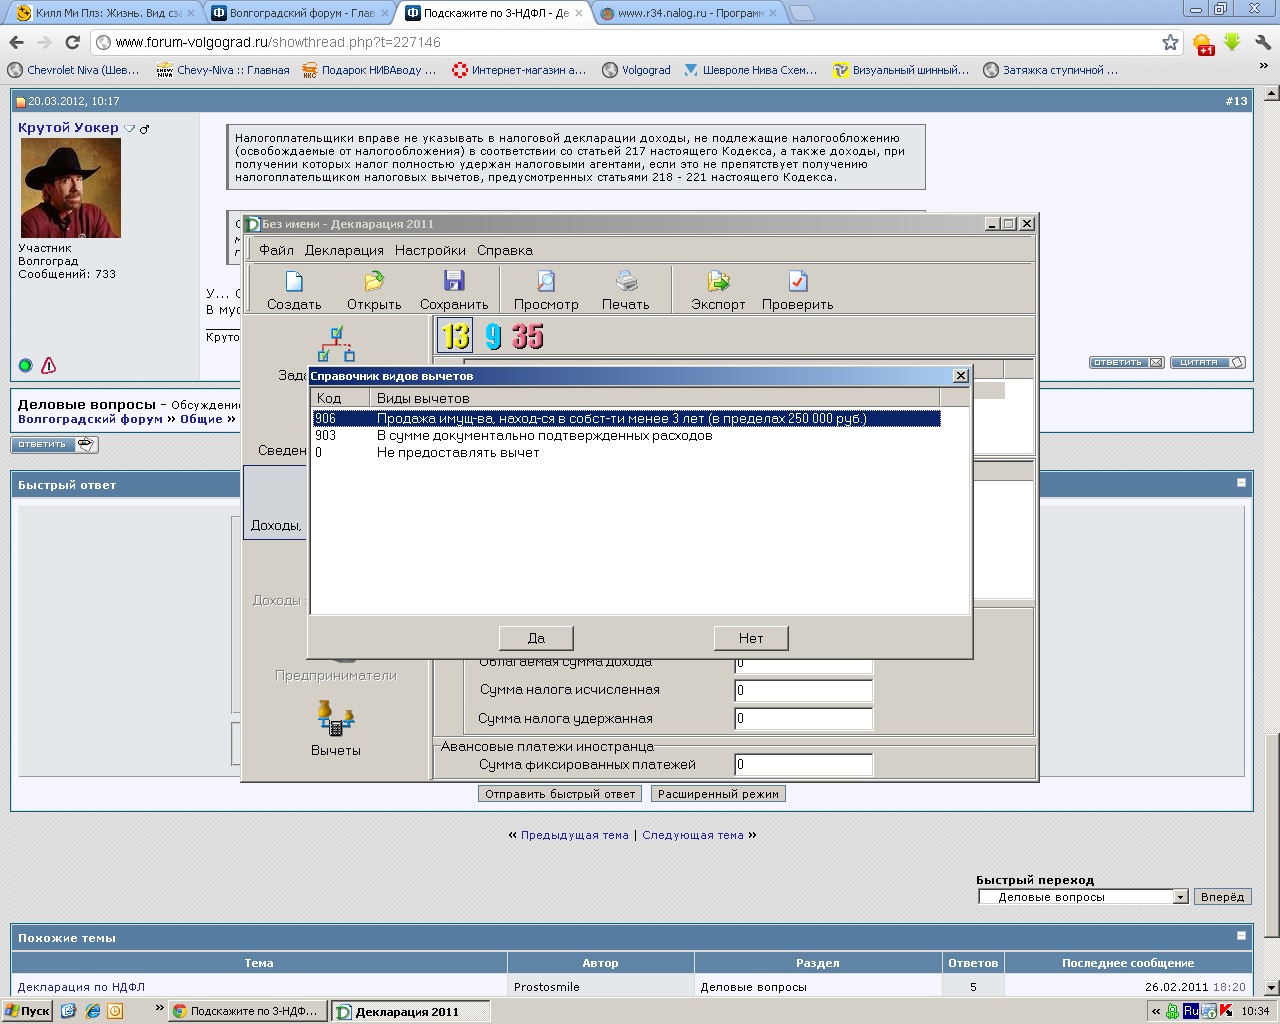Expand hidden system tray icons

(1156, 1011)
